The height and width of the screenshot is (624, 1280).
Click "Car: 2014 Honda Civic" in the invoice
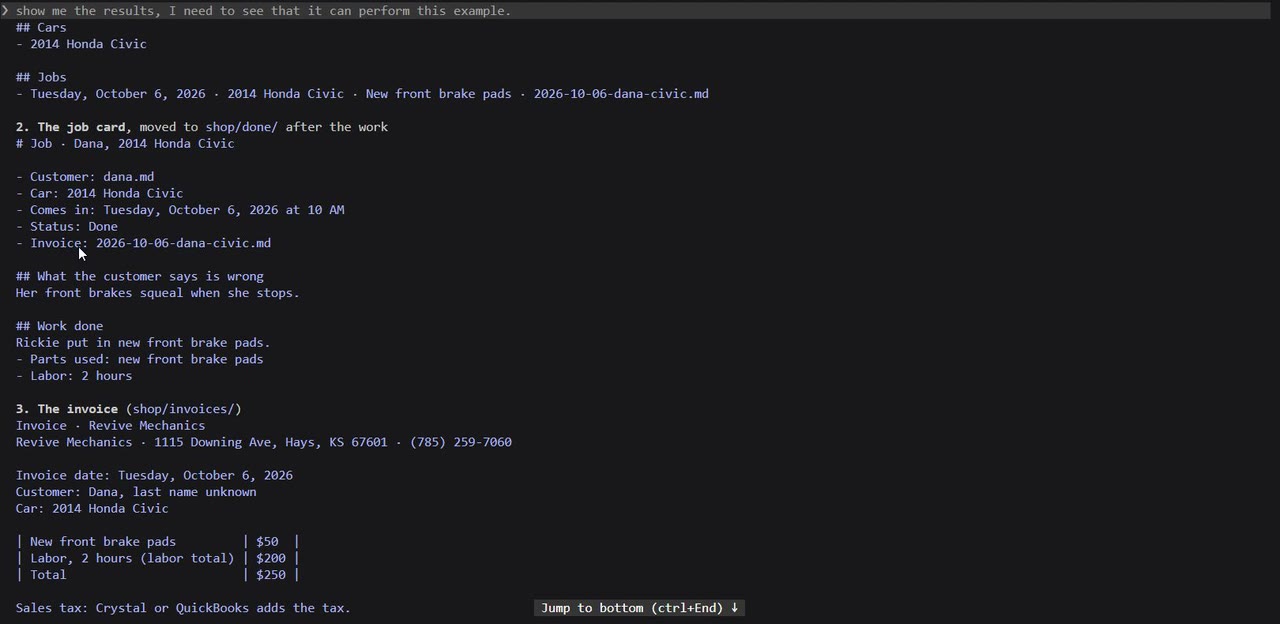tap(92, 508)
